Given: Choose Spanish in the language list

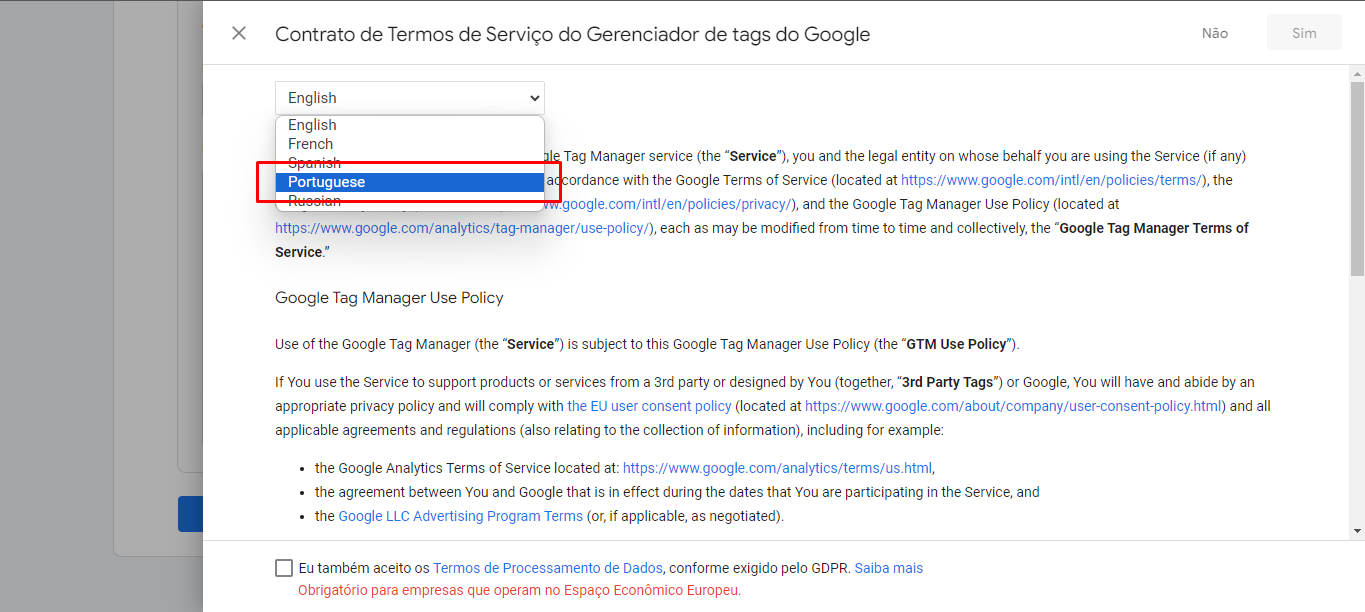Looking at the screenshot, I should point(314,163).
